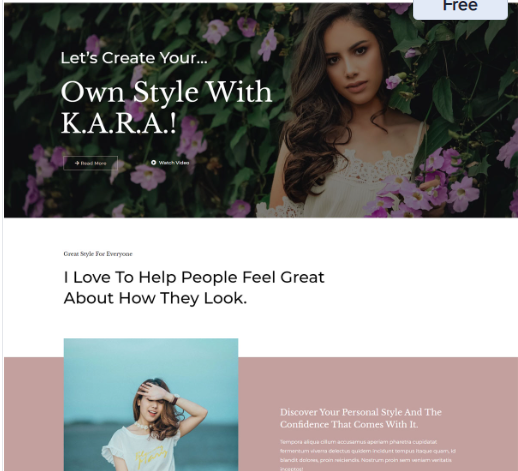Open the photo of girl shielding her eyes
The image size is (518, 471).
(151, 404)
